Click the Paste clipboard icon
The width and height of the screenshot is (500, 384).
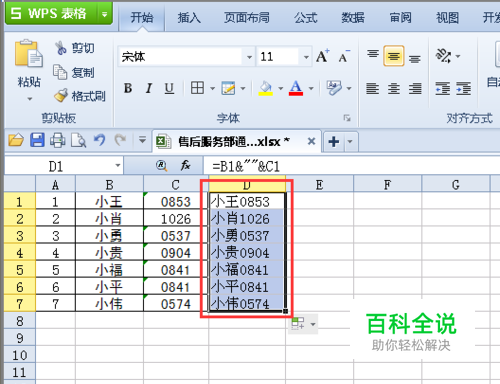pos(29,53)
